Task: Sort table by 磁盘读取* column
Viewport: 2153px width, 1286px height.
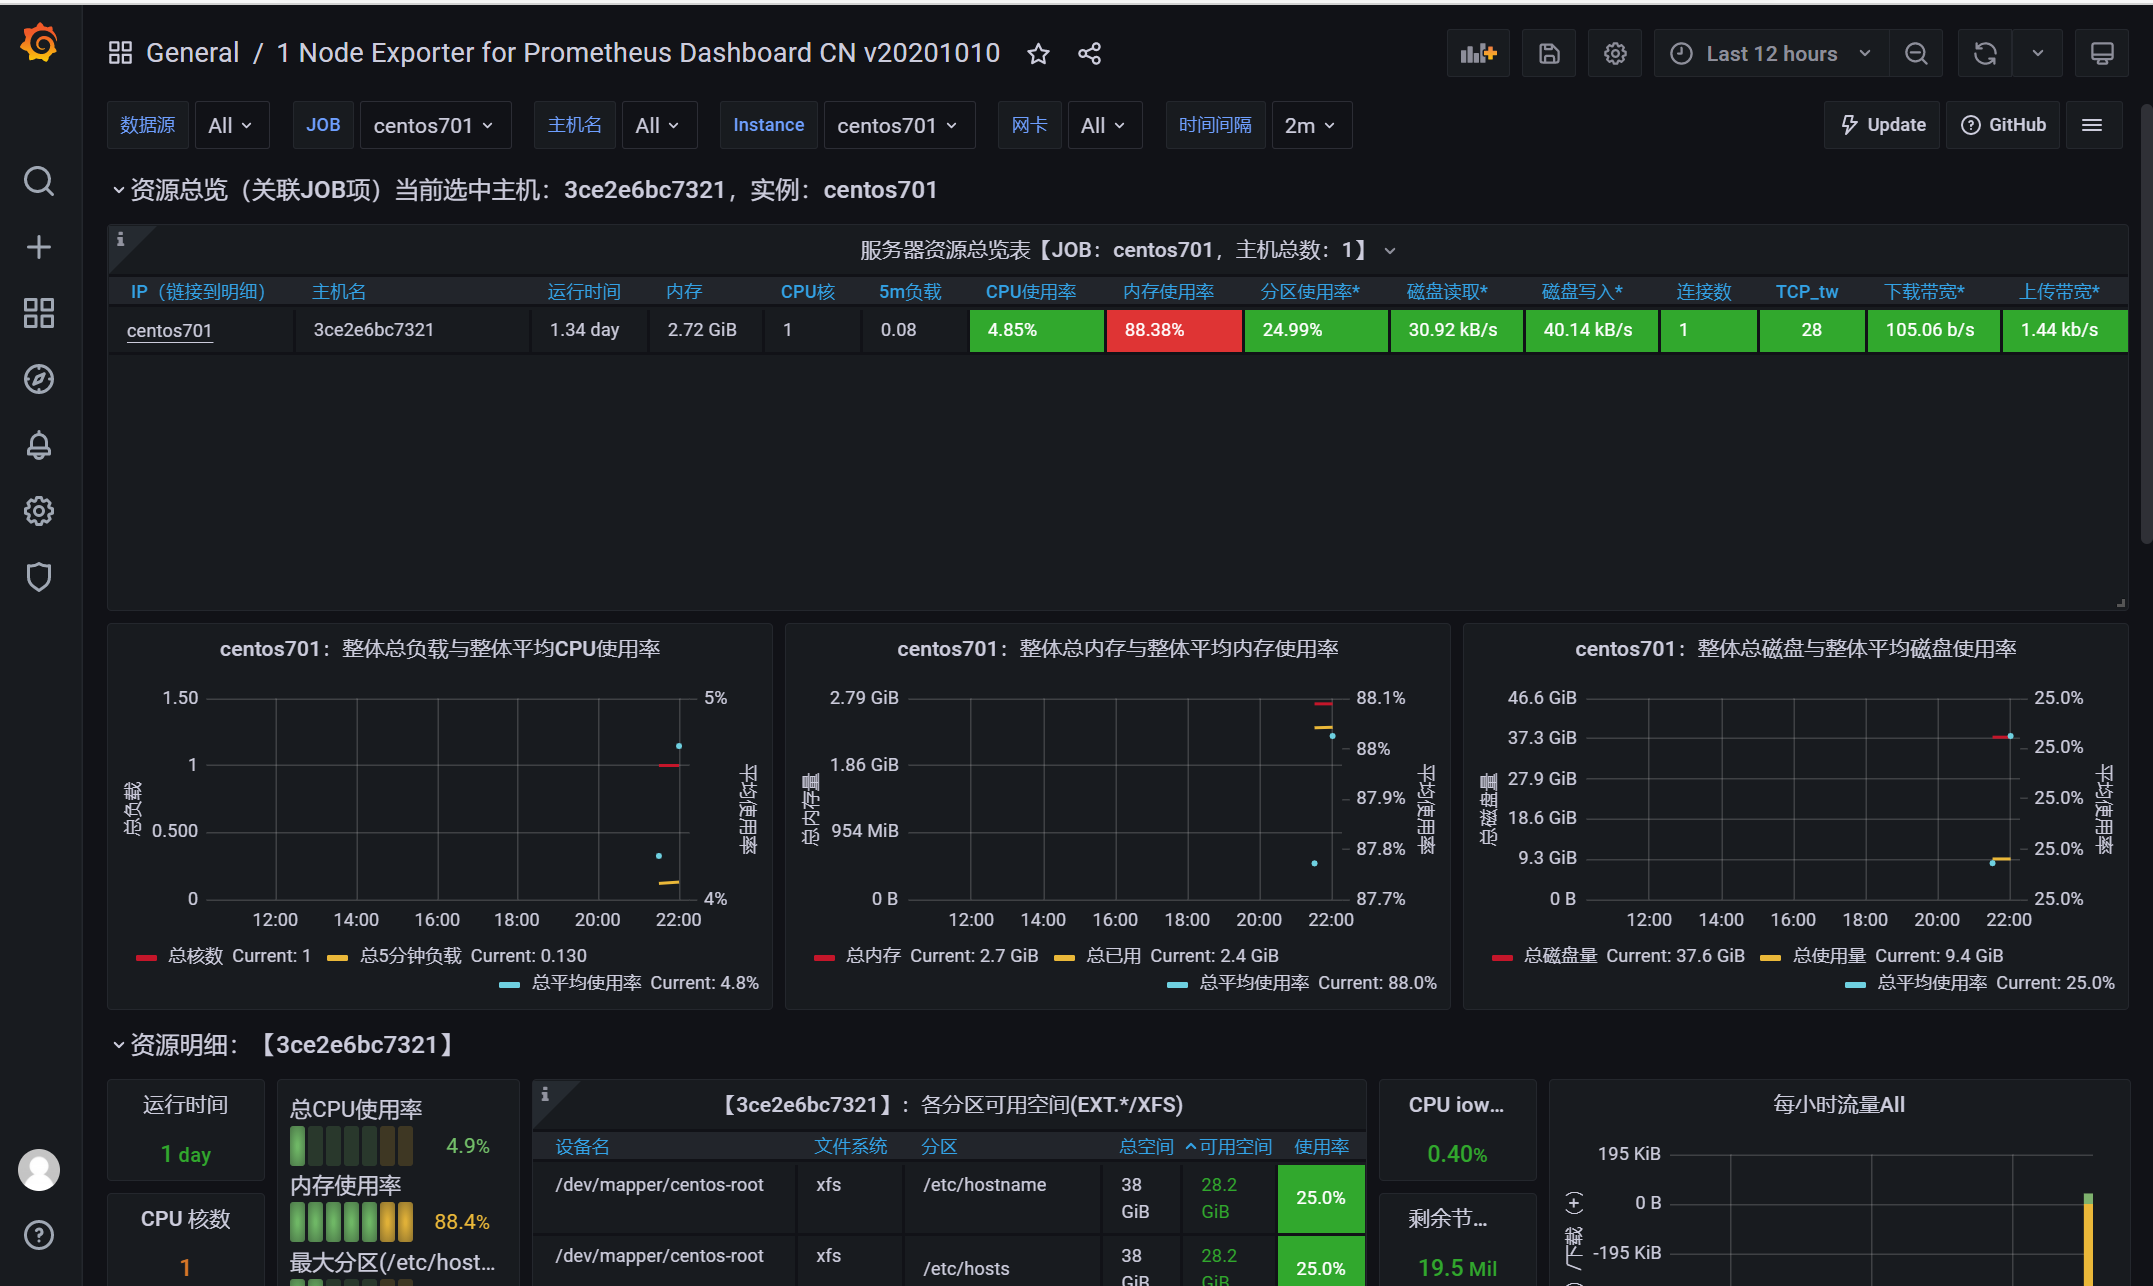Action: click(x=1447, y=292)
